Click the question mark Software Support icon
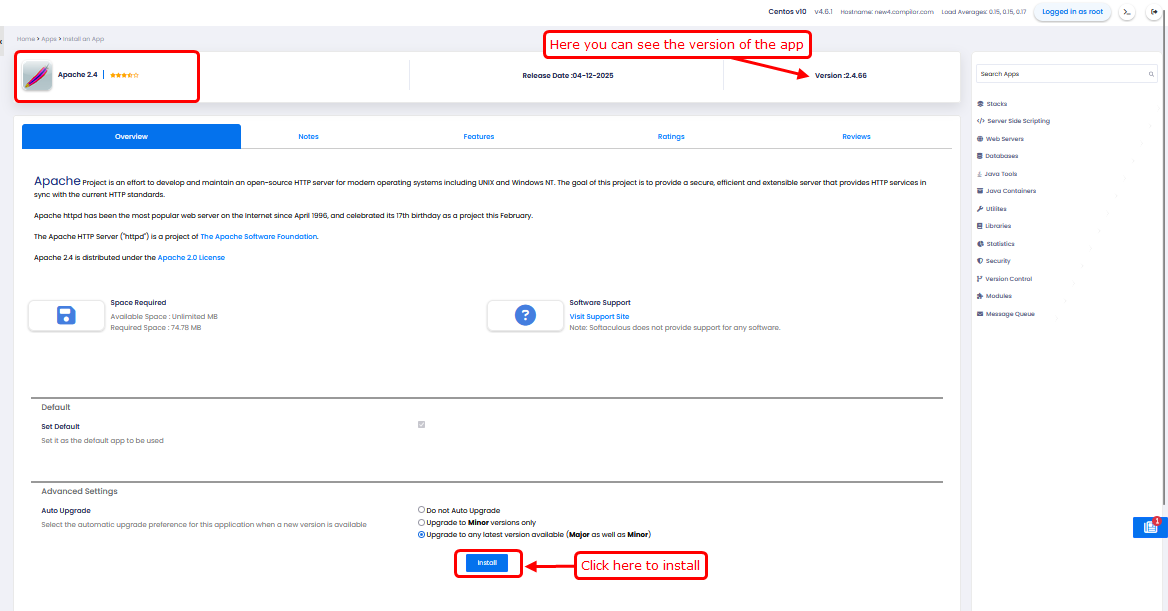Screen dimensions: 1168x611 (525, 316)
